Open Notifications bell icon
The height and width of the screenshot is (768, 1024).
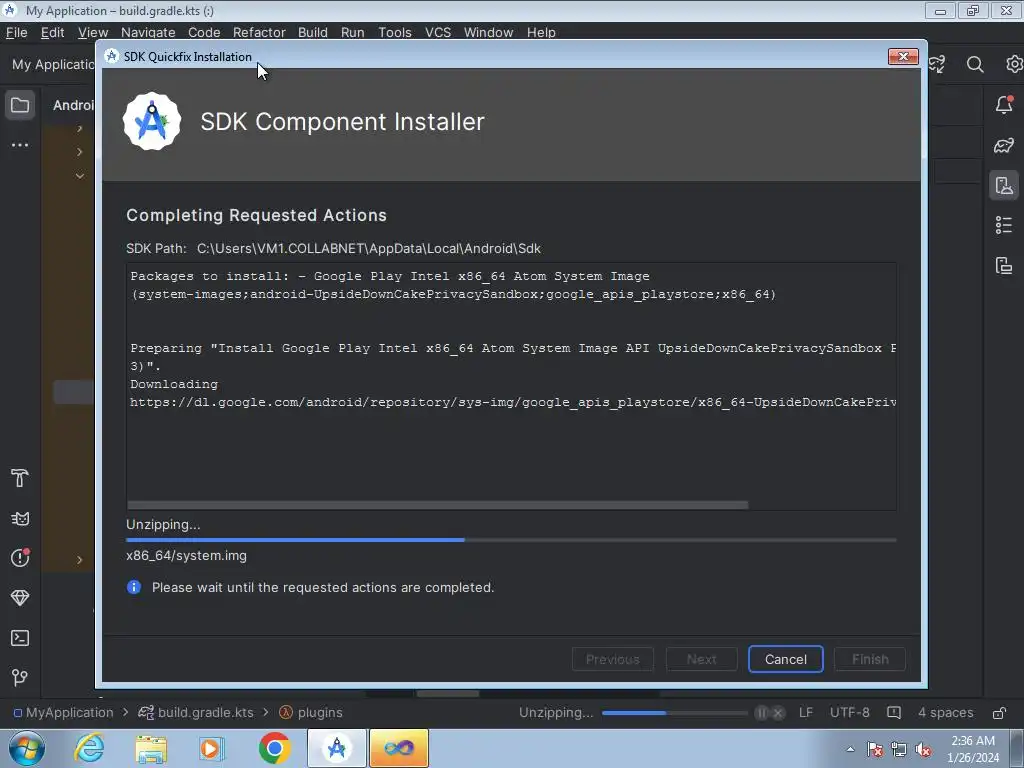1004,105
